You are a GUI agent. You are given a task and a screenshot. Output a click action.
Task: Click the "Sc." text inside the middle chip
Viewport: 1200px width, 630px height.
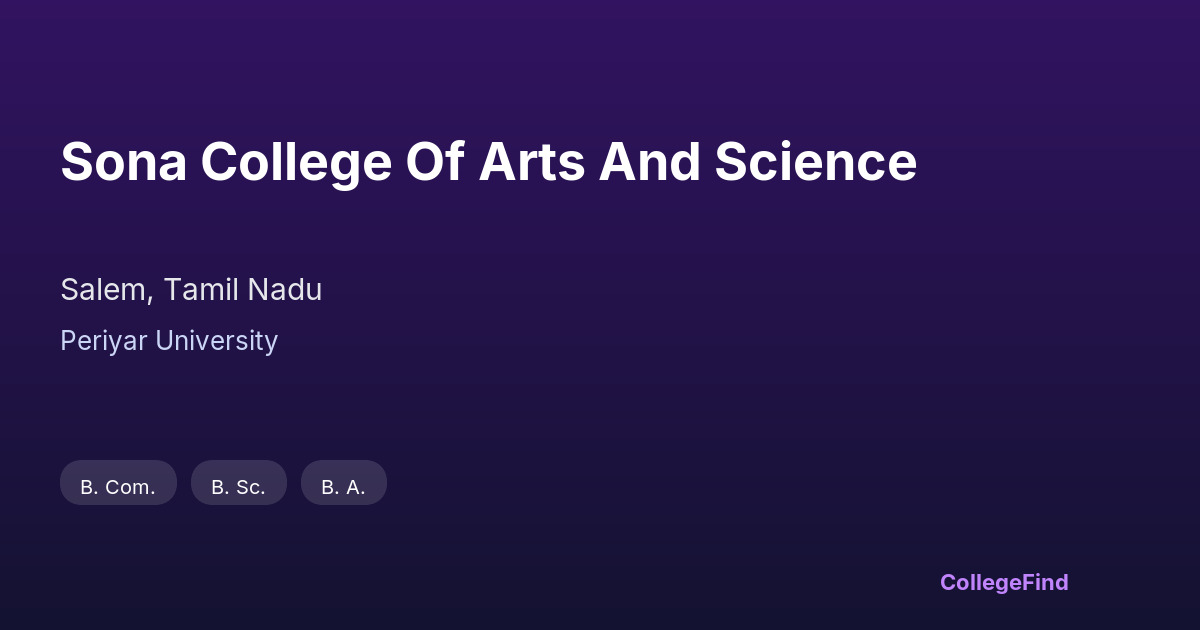(x=251, y=488)
